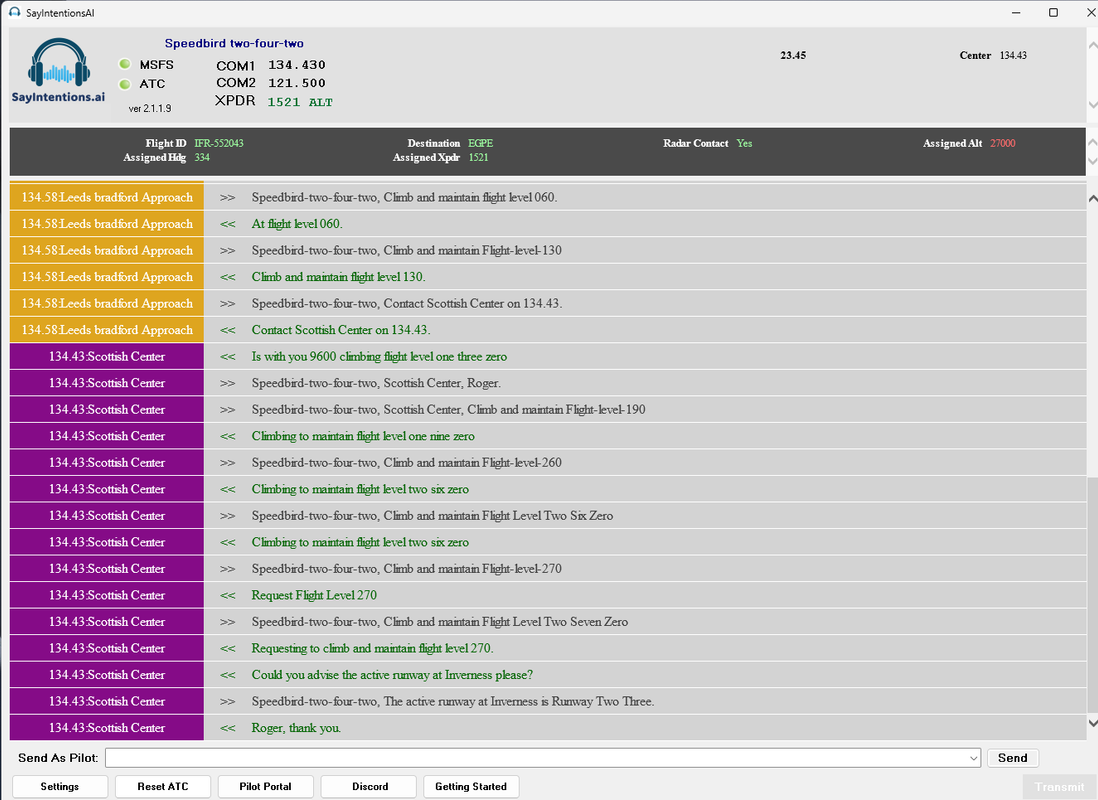Viewport: 1098px width, 800px height.
Task: Select ATC message 'Flight Level Two Six Zero'
Action: click(432, 517)
